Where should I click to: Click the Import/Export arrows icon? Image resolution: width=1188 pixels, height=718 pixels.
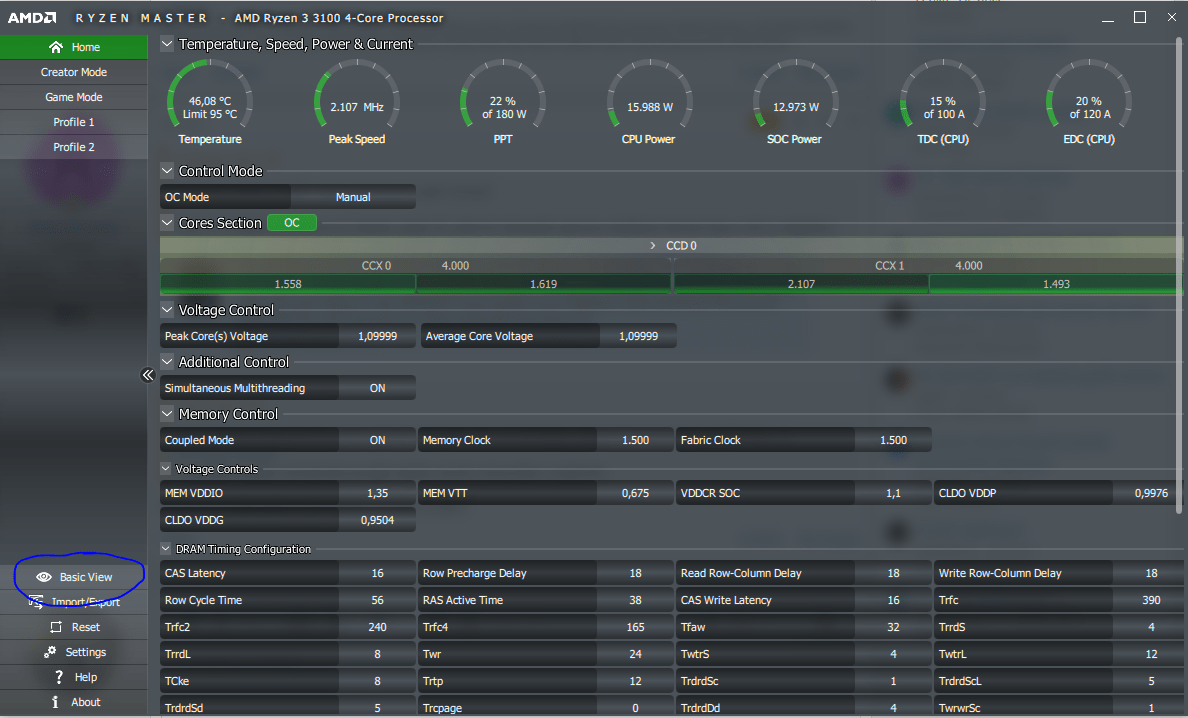click(x=36, y=602)
